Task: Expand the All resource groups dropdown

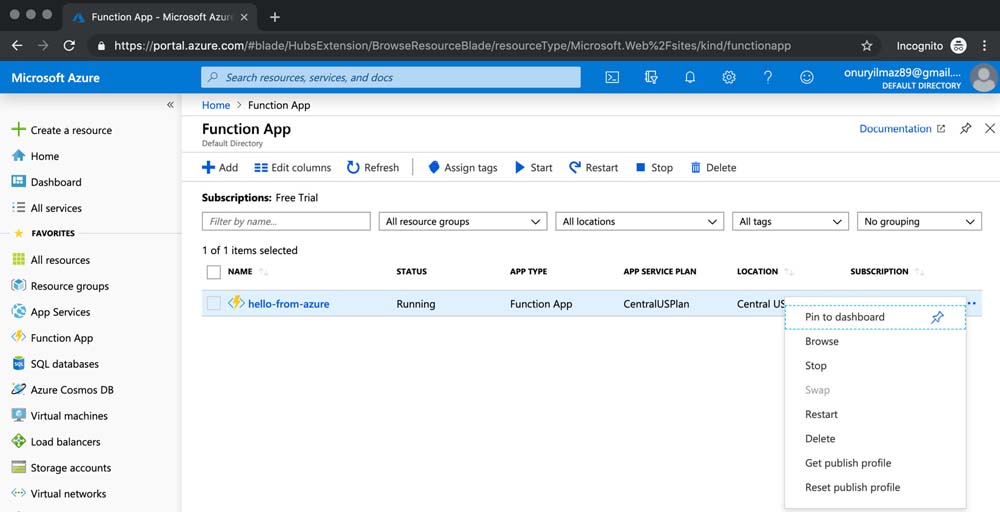Action: click(x=462, y=222)
